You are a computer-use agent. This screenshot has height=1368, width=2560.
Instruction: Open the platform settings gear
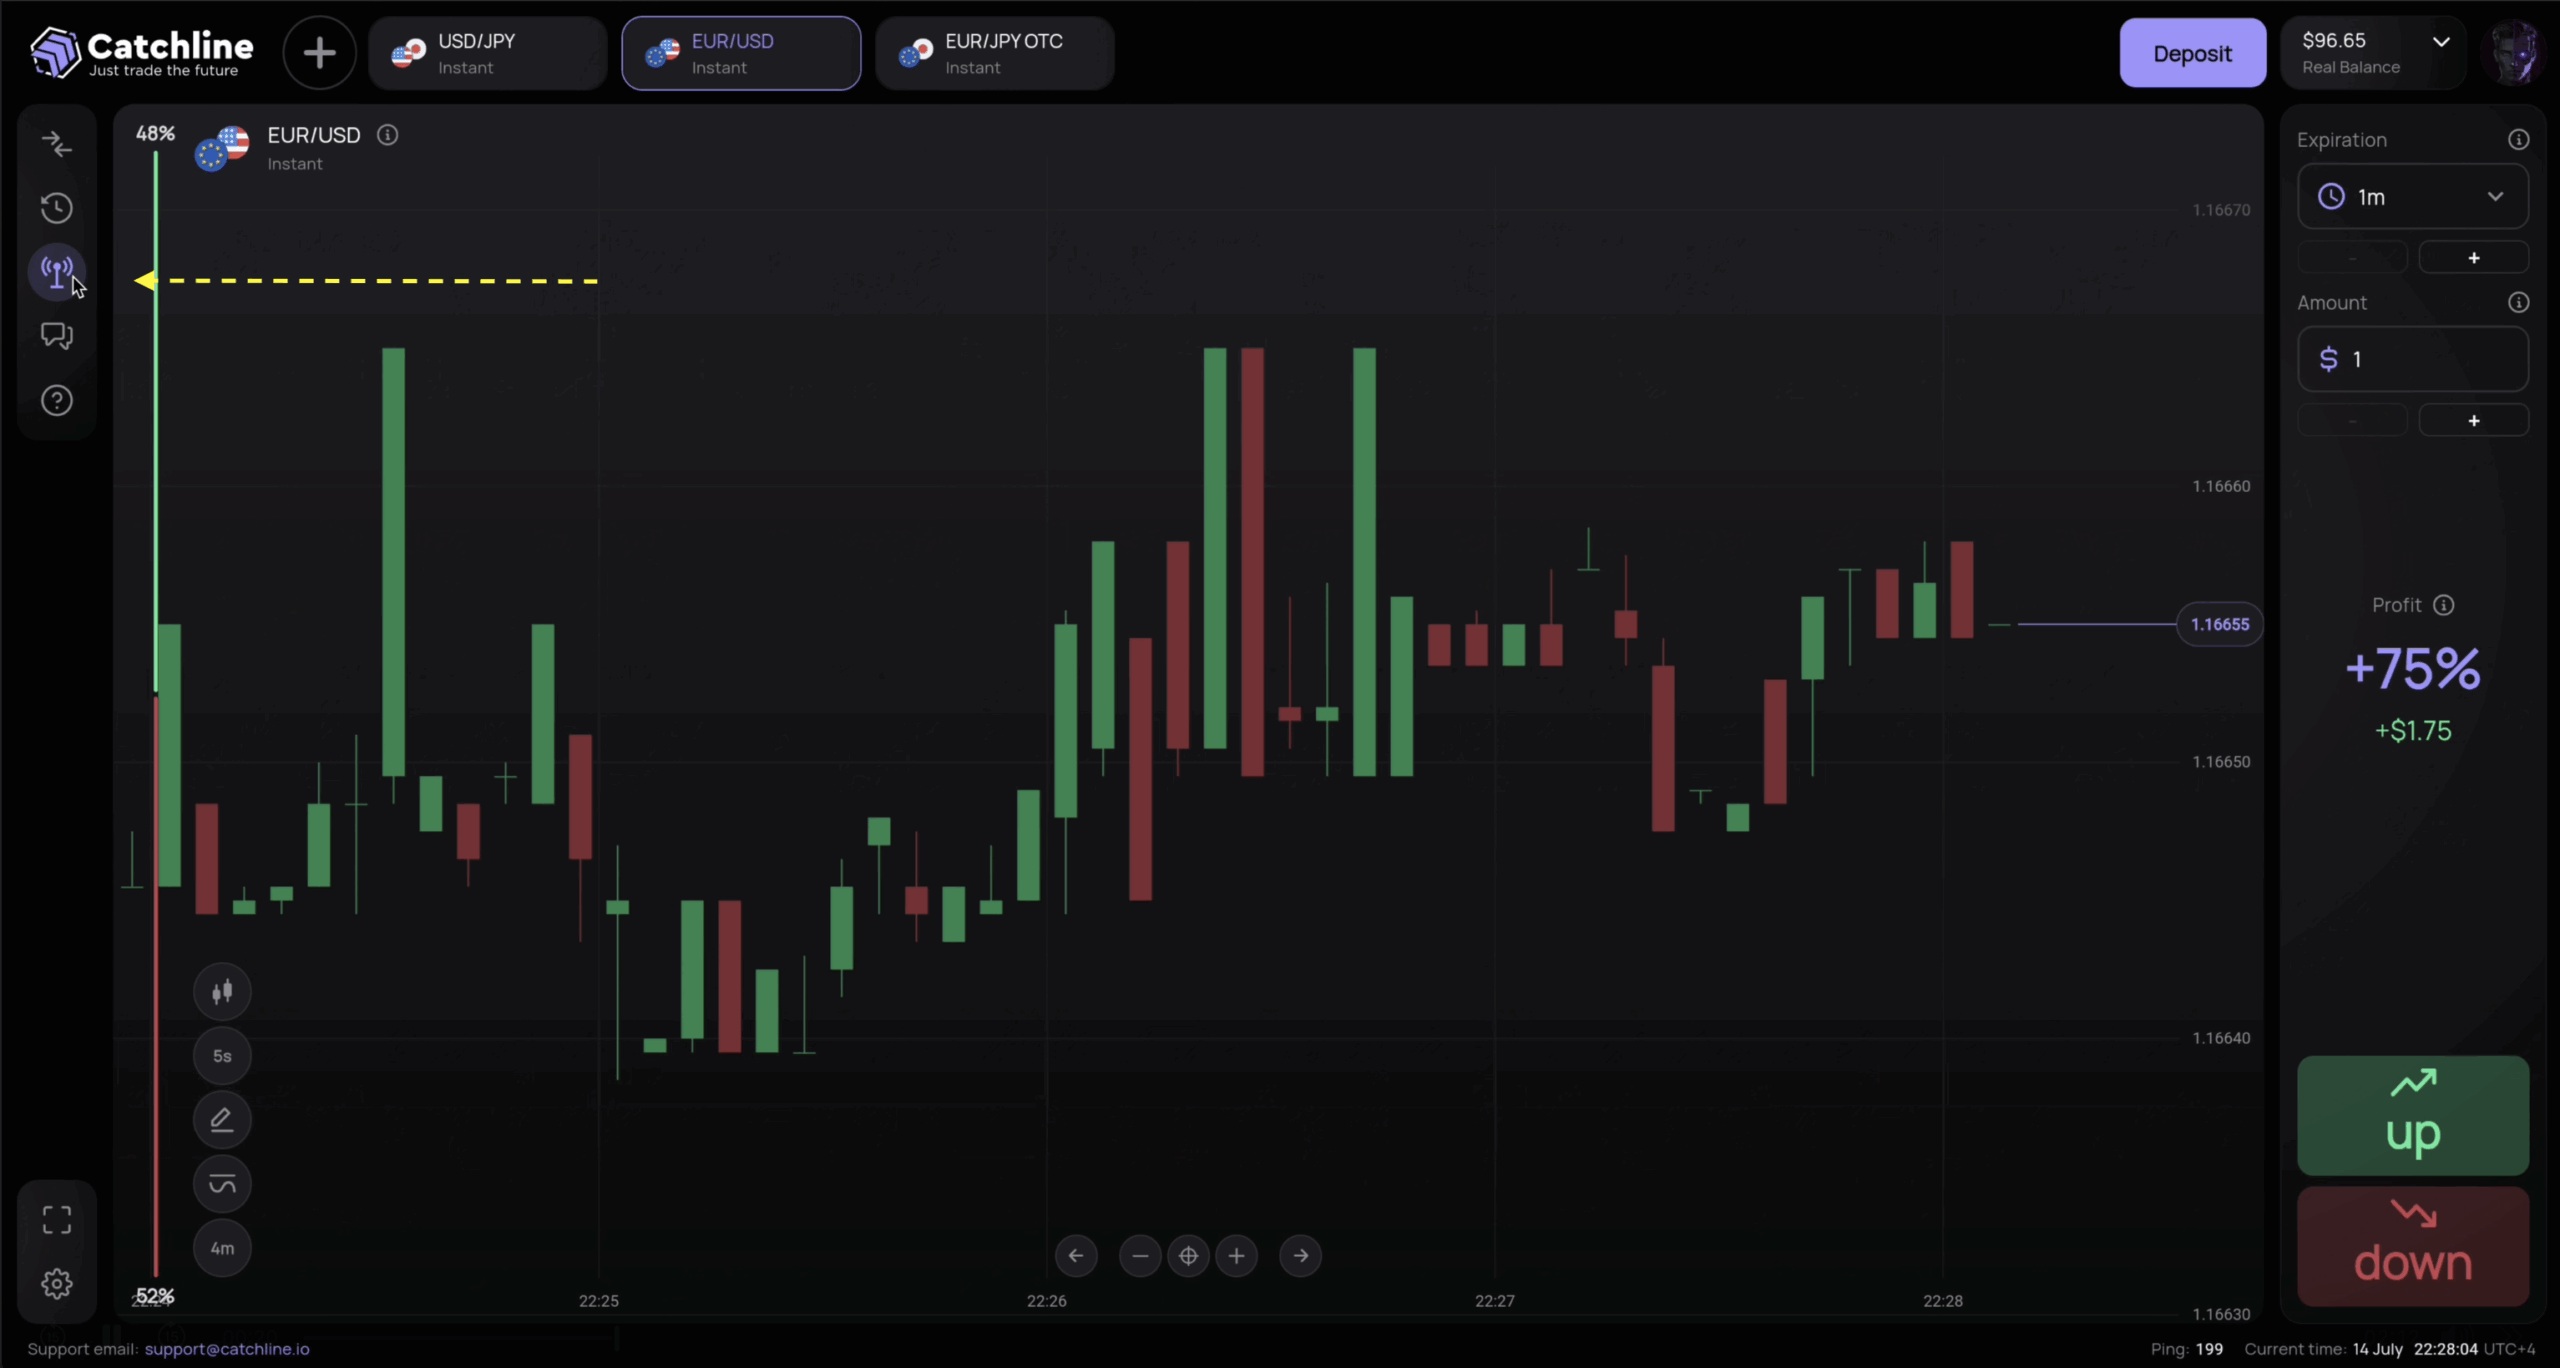(57, 1284)
